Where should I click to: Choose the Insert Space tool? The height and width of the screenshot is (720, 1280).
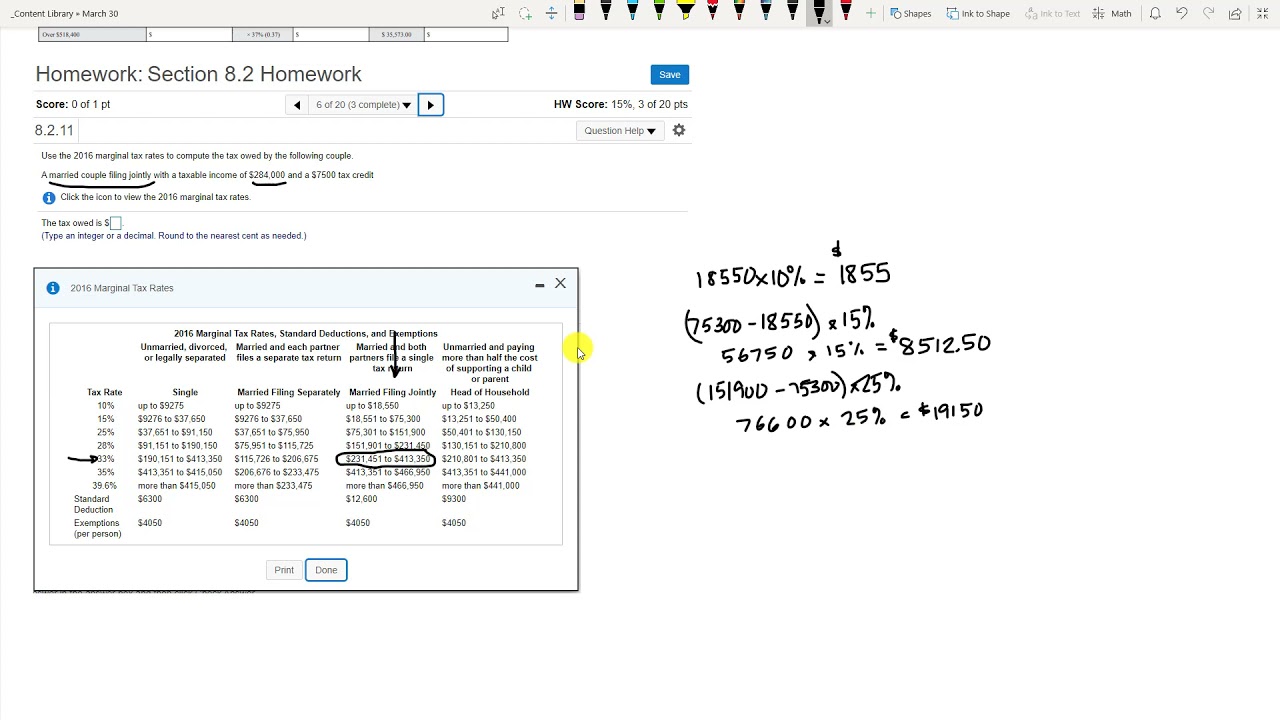click(x=551, y=13)
